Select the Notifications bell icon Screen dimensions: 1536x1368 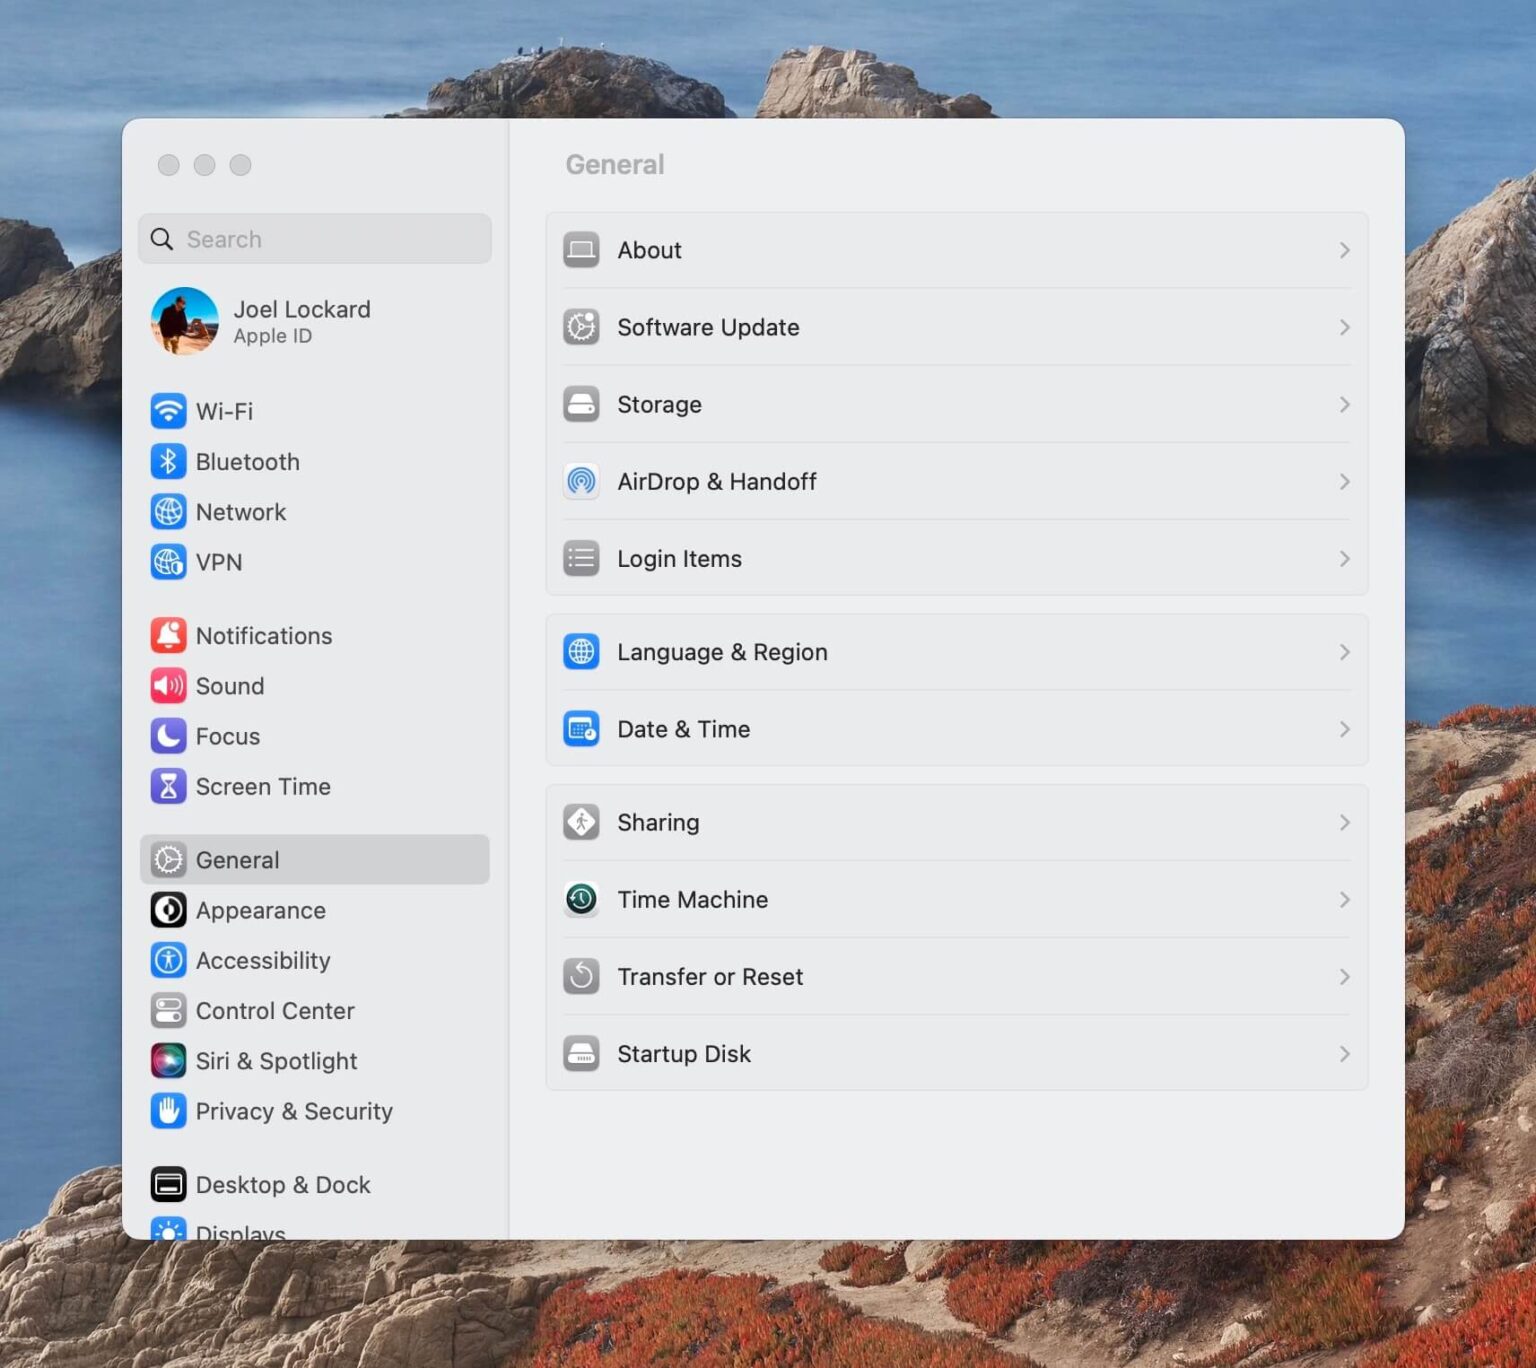click(x=168, y=635)
